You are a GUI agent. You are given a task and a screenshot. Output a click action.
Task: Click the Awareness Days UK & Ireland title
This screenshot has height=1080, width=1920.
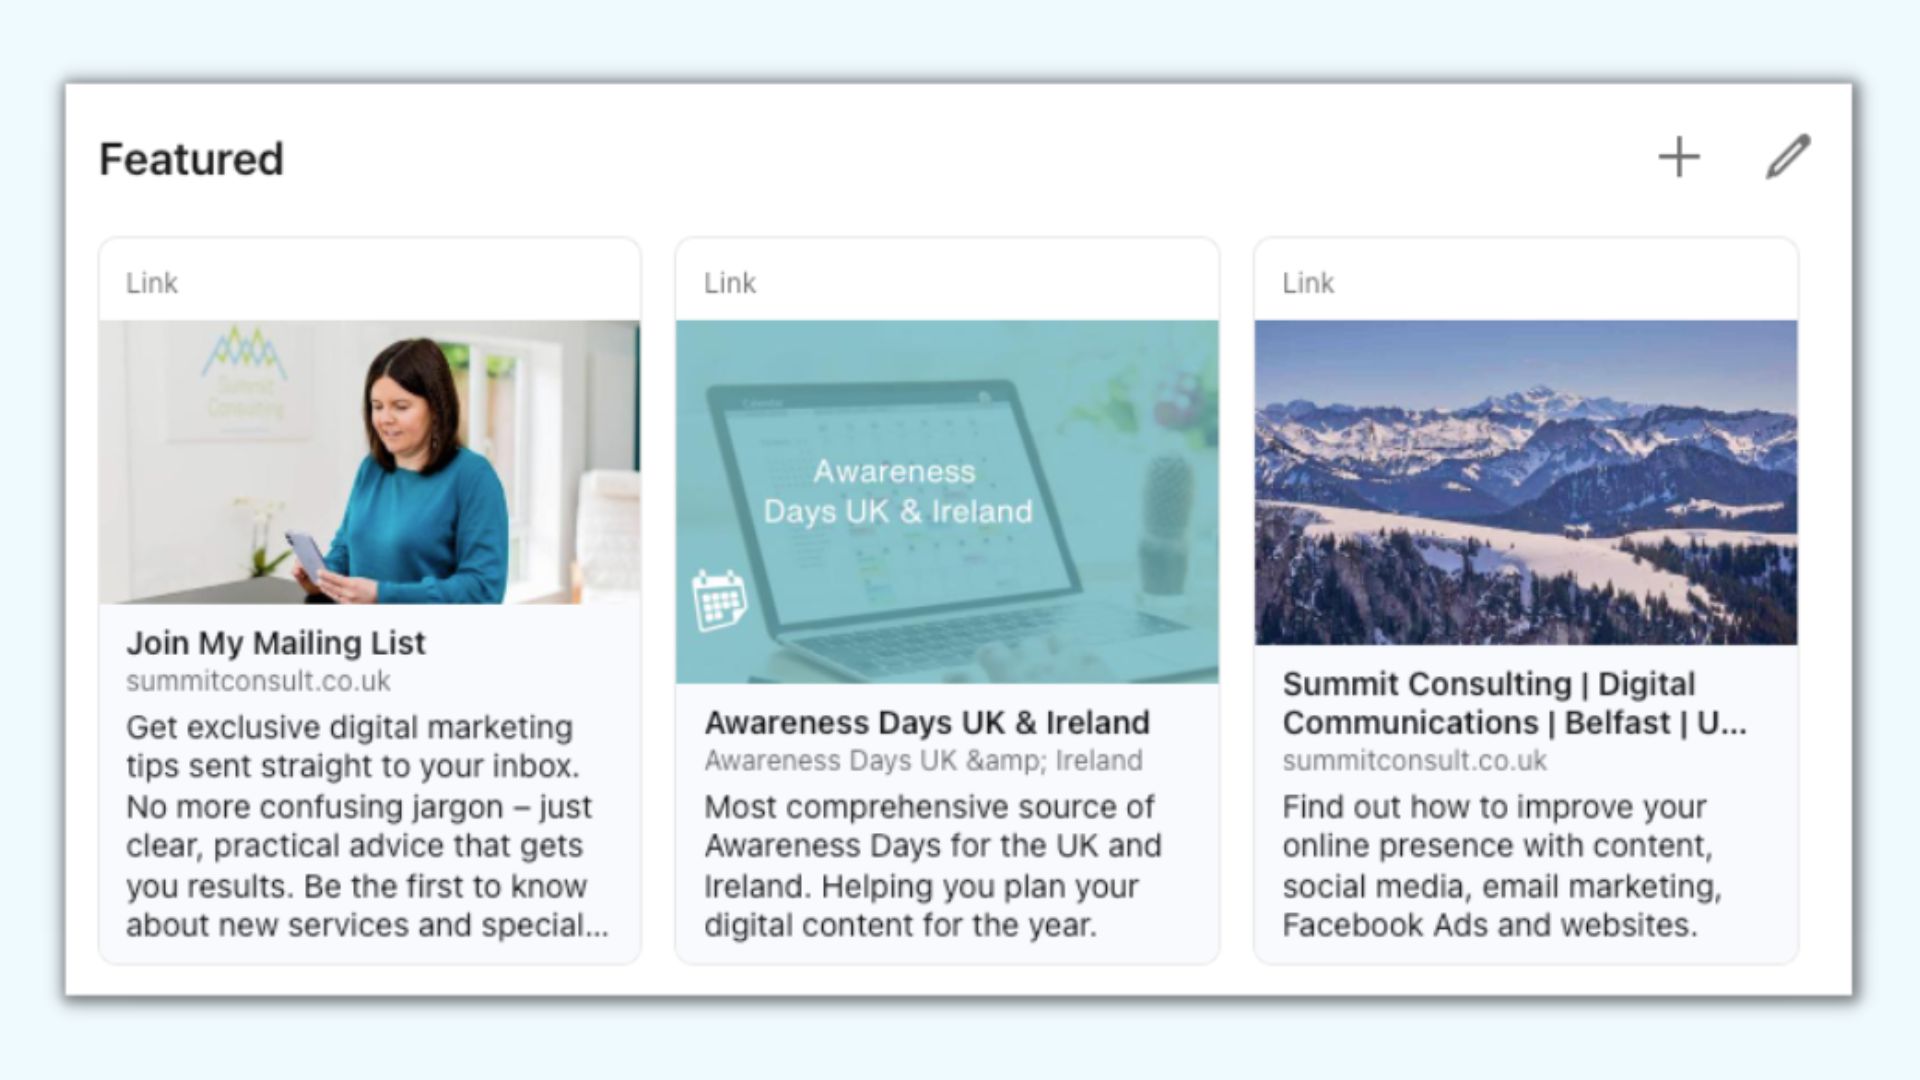pyautogui.click(x=927, y=722)
